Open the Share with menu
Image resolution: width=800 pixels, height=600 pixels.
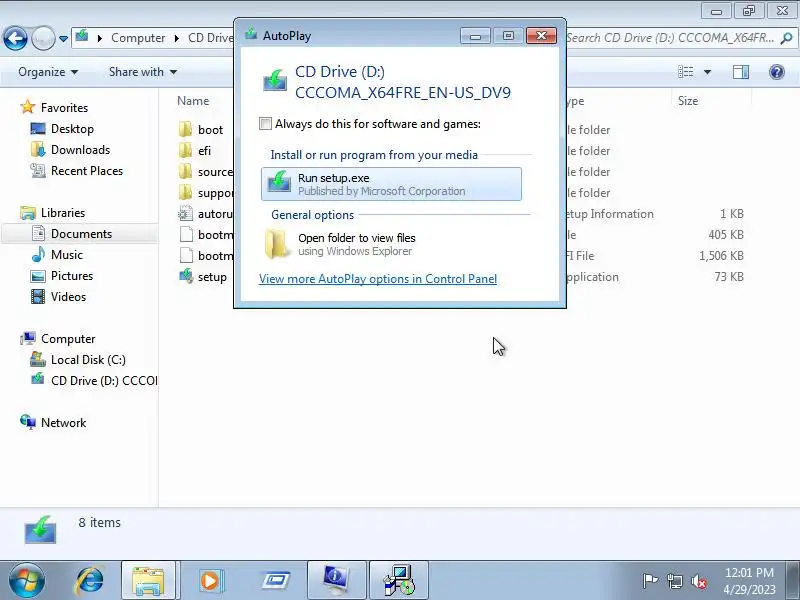coord(143,72)
